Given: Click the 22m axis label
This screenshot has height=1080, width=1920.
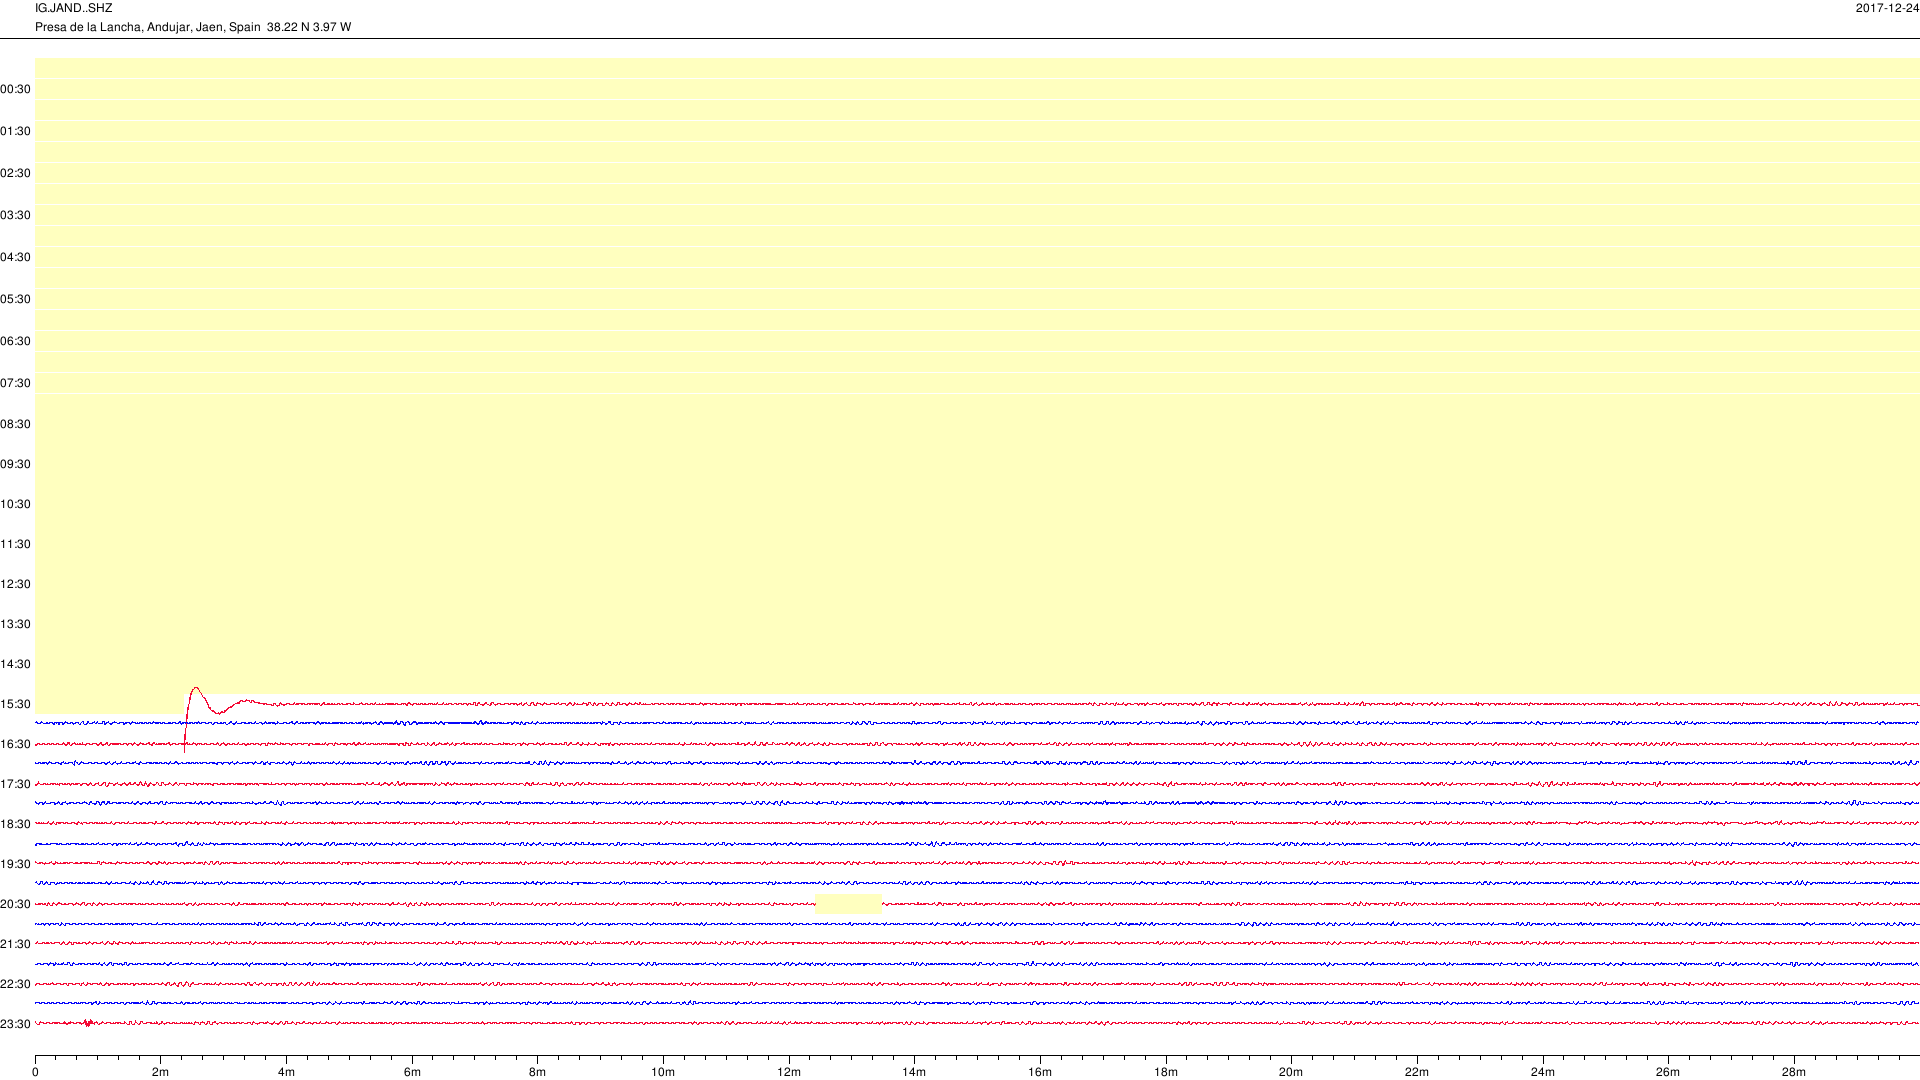Looking at the screenshot, I should point(1417,1072).
